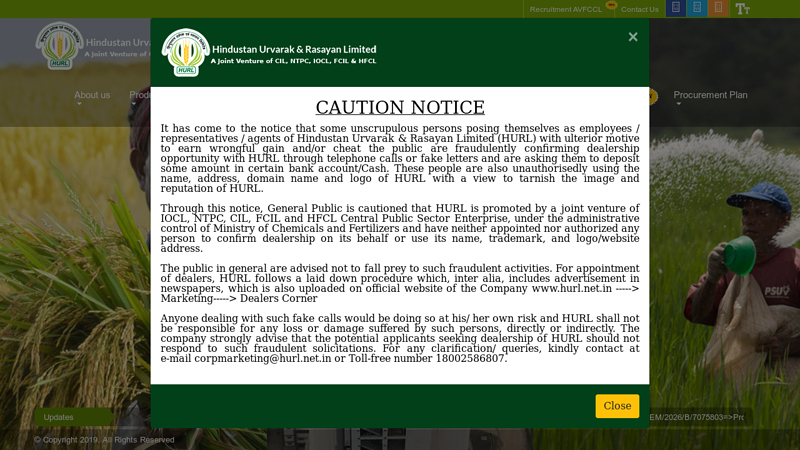800x450 pixels.
Task: Click the yellow badge left of Procurement Plan
Action: coord(653,97)
